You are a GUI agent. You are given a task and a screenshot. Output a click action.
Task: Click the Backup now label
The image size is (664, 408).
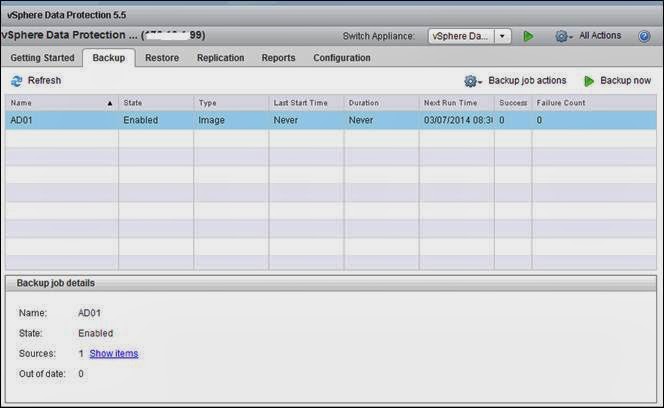tap(625, 80)
